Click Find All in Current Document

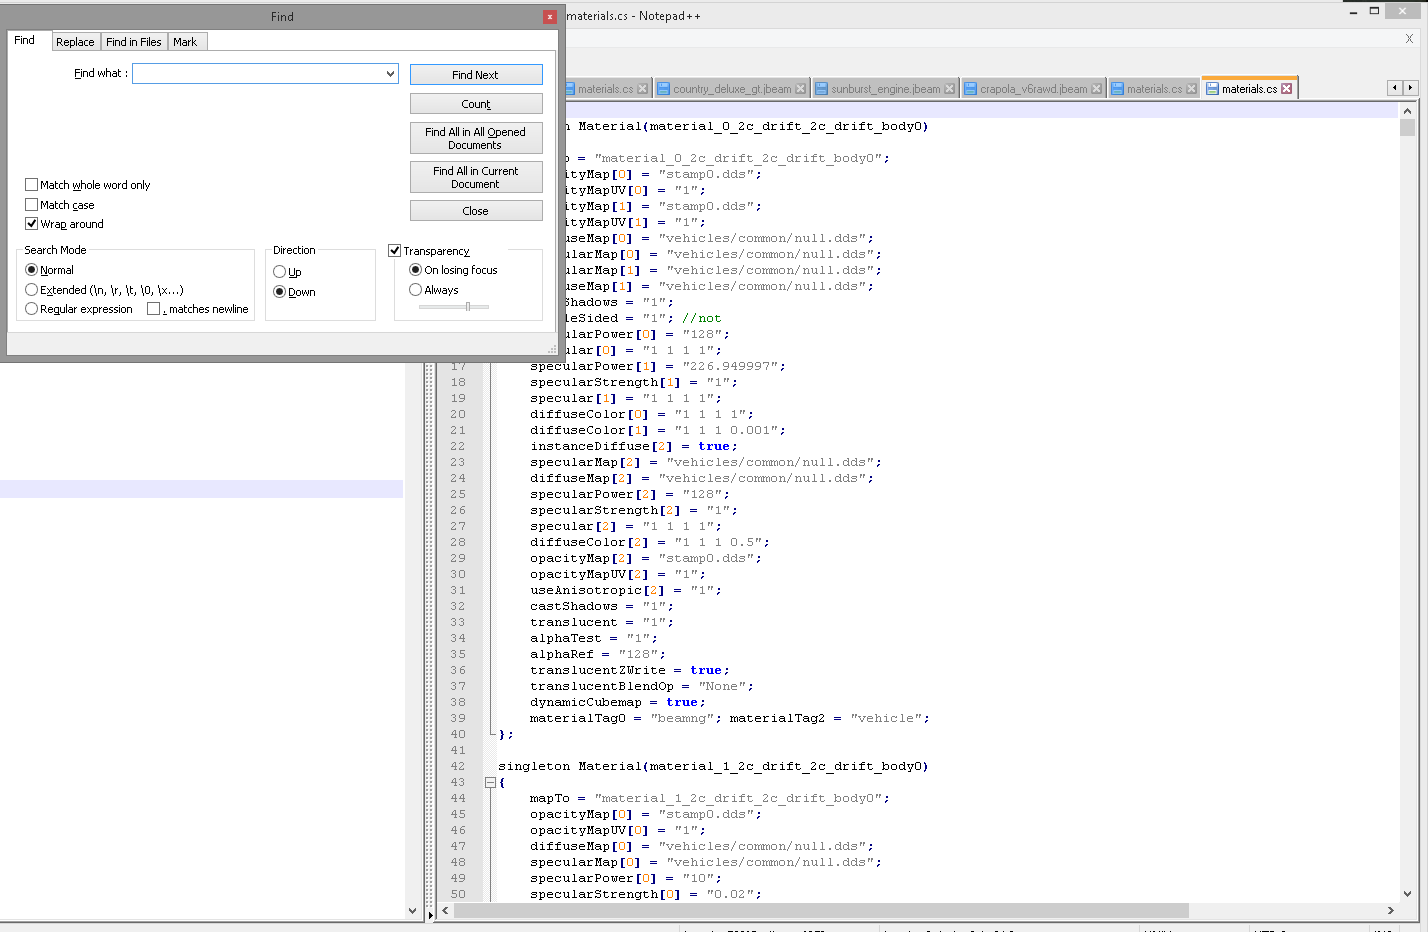(475, 177)
